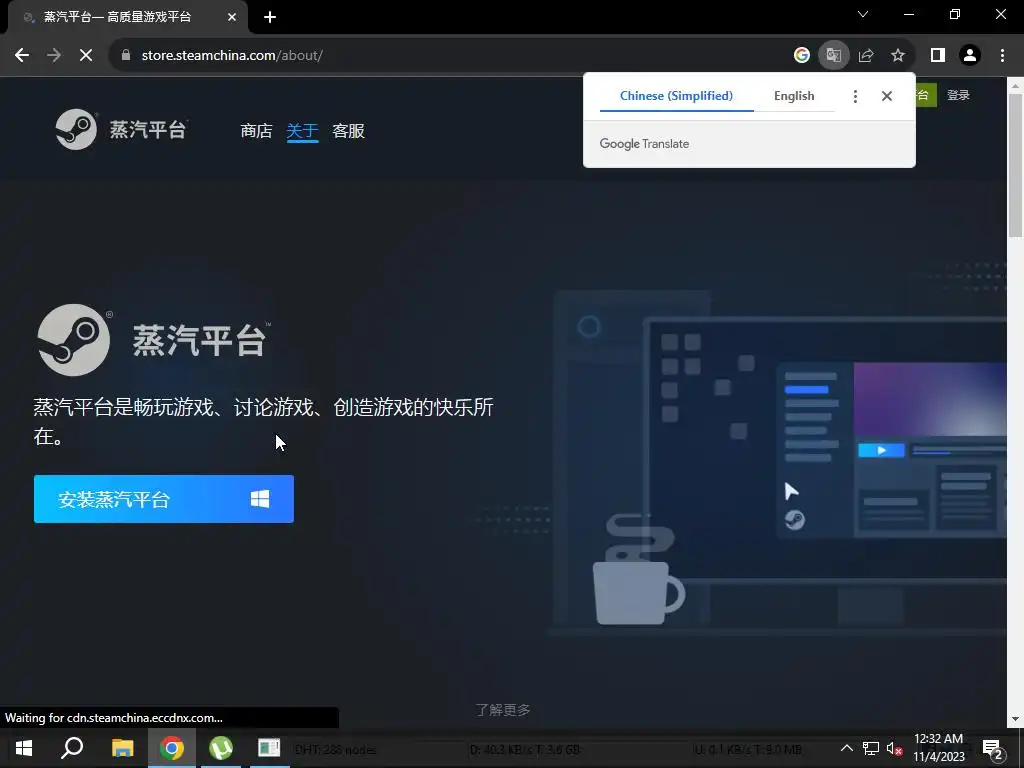Open the notification center icon
This screenshot has height=768, width=1024.
[993, 749]
